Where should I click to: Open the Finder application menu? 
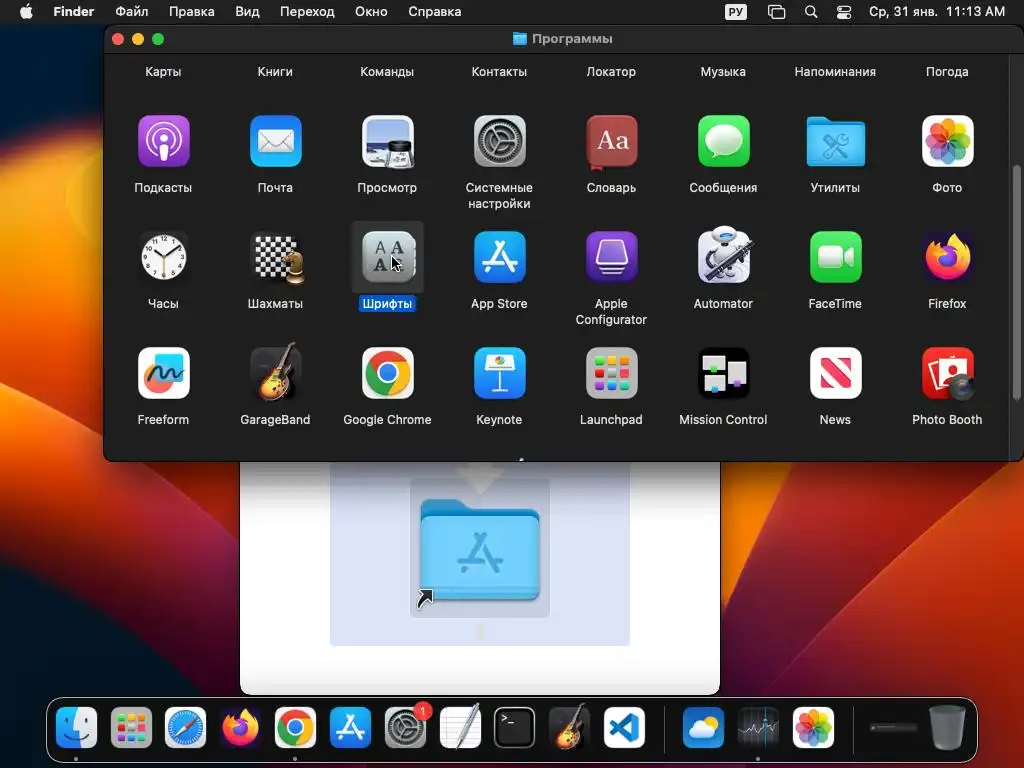tap(73, 12)
